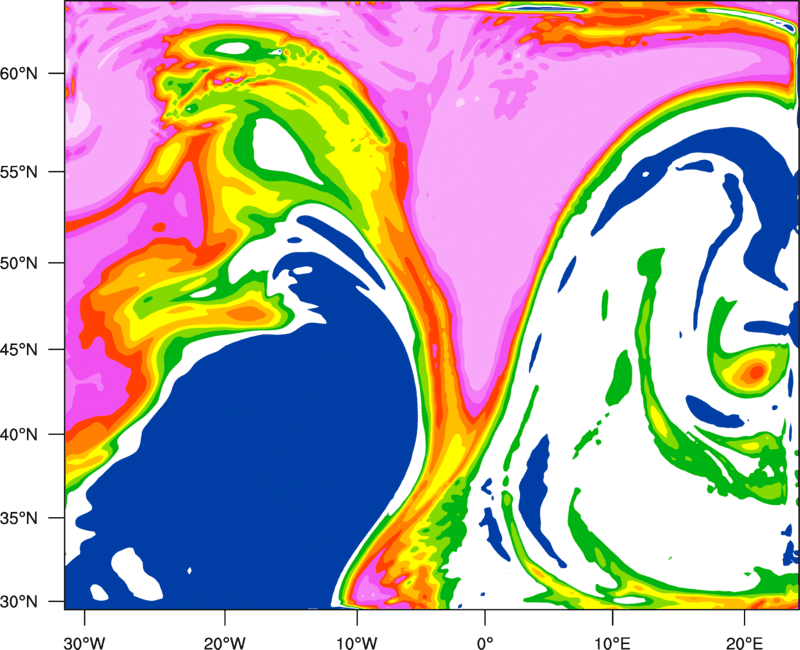Image resolution: width=800 pixels, height=650 pixels.
Task: Click the 55°N latitude label
Action: (x=19, y=172)
